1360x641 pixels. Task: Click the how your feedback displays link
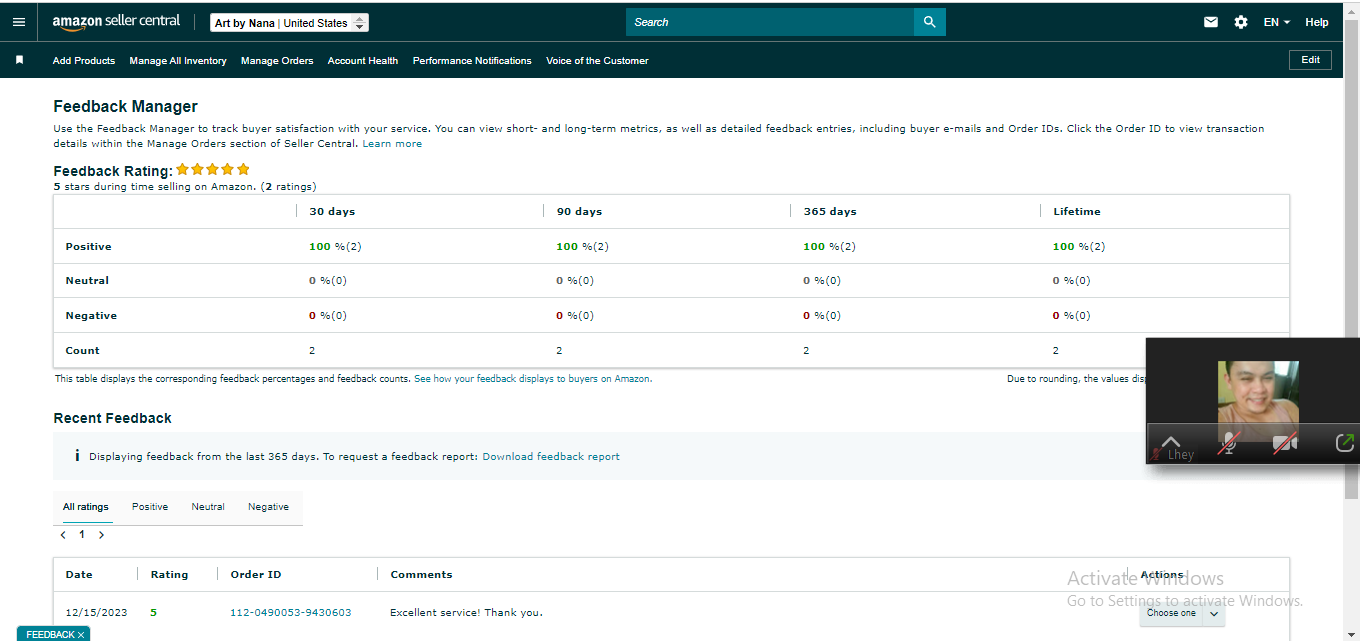click(x=532, y=379)
